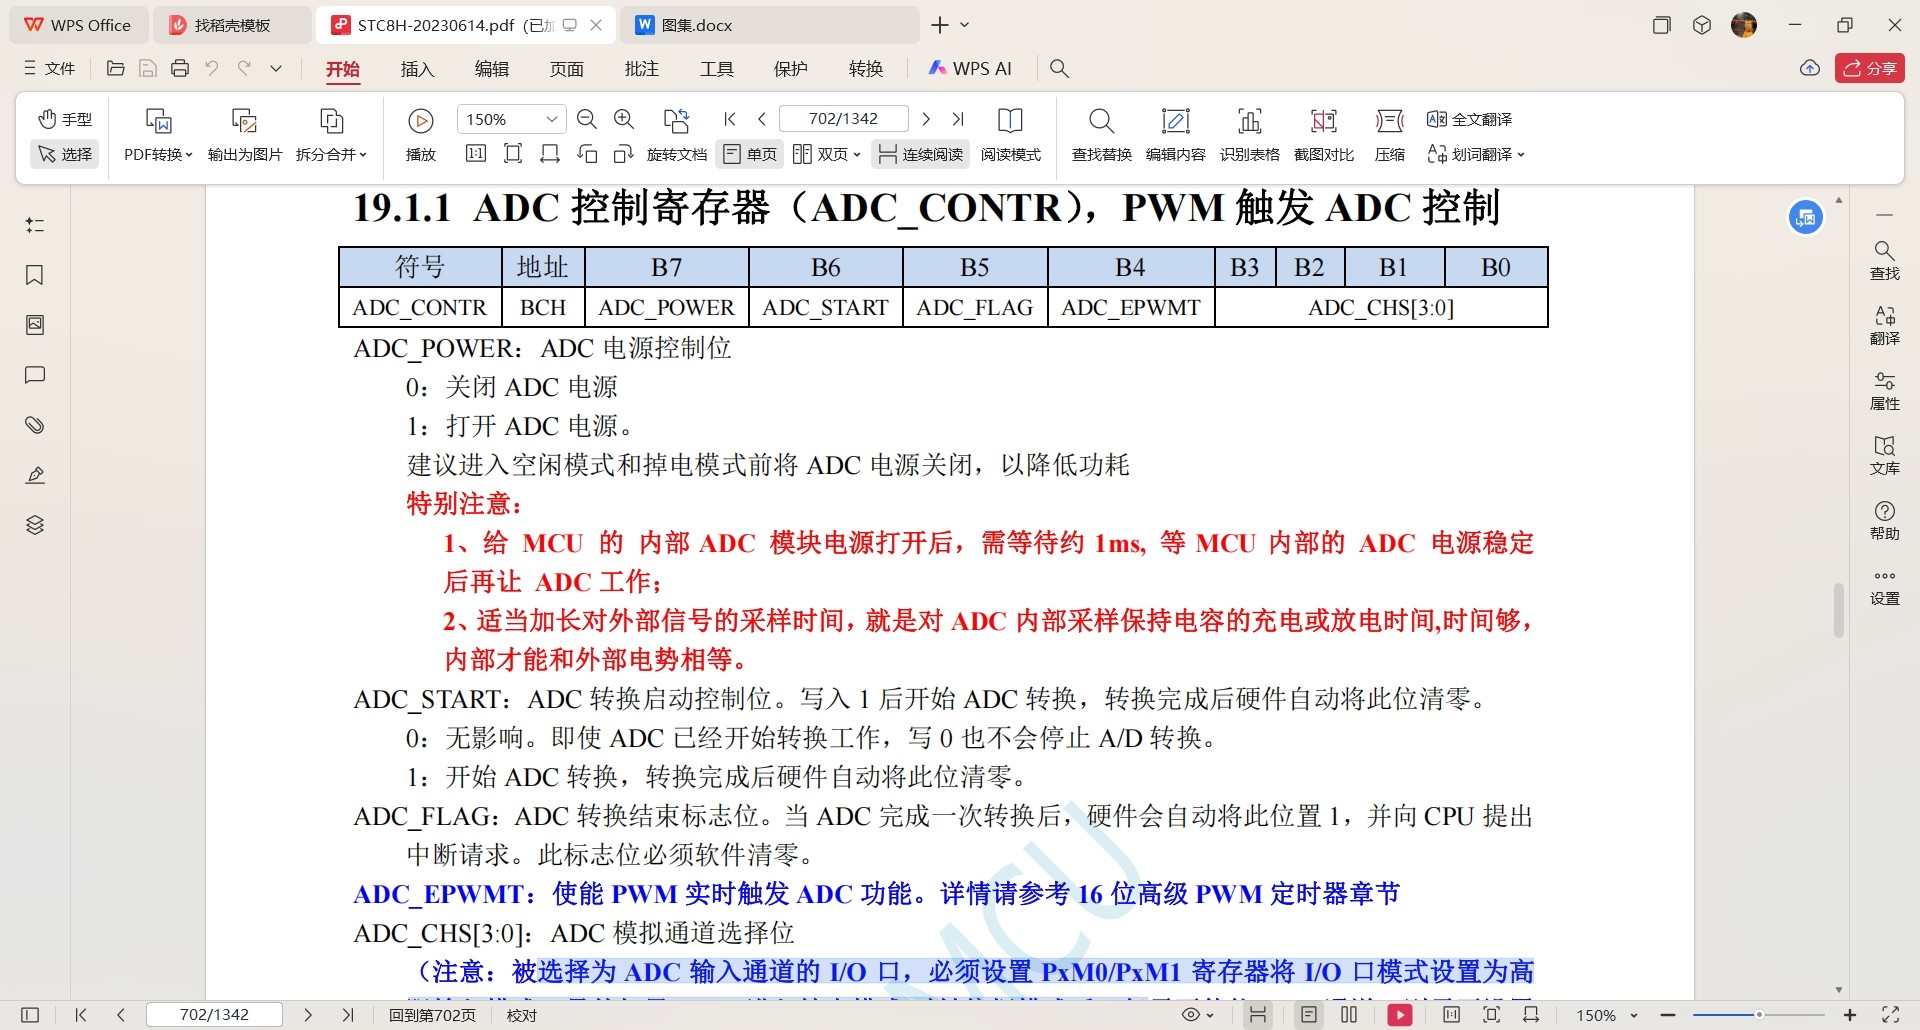The width and height of the screenshot is (1920, 1030).
Task: Click the 旋转文档 rotate document icon
Action: tap(677, 121)
